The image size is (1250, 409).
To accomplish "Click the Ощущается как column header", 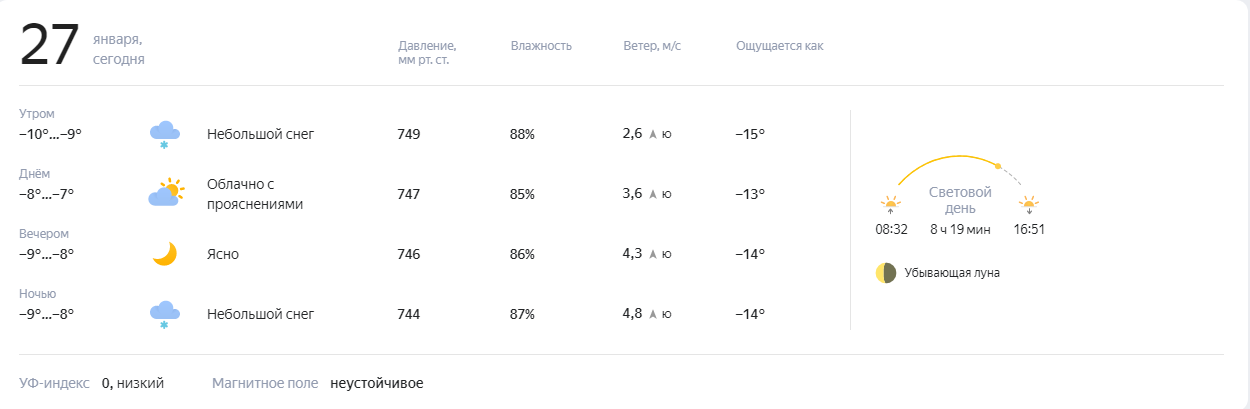I will coord(779,46).
